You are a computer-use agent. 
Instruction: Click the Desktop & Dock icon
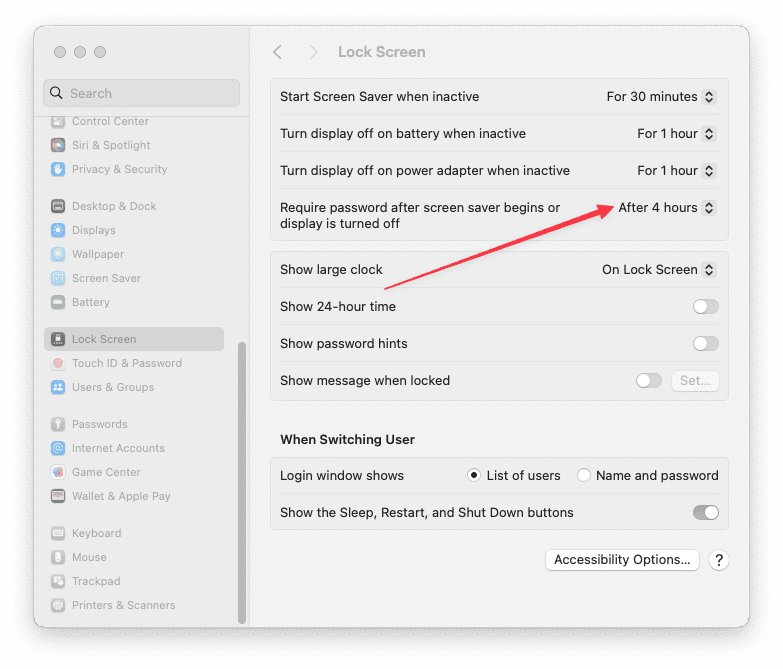point(58,206)
